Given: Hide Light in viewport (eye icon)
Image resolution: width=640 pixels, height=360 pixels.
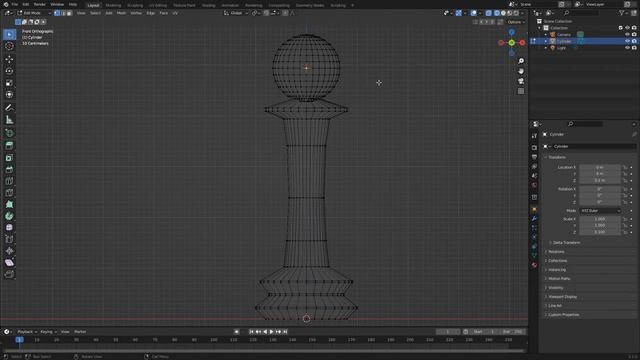Looking at the screenshot, I should [627, 48].
